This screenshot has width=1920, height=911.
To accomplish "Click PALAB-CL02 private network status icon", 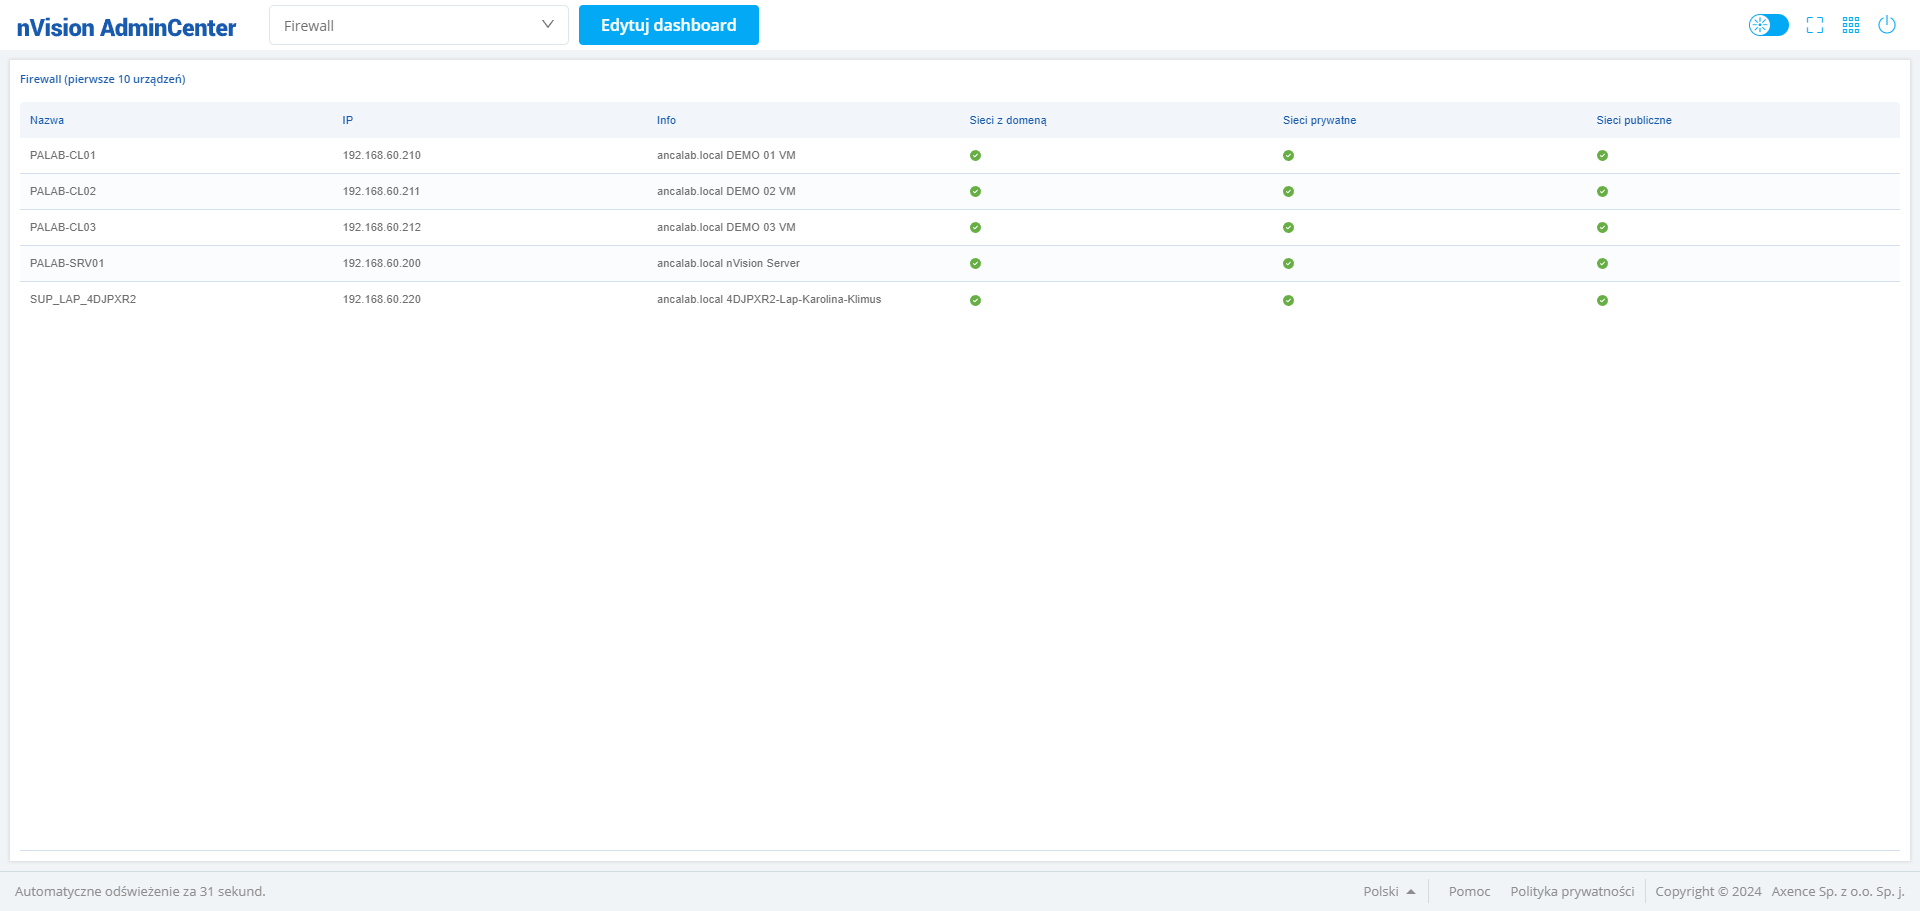I will click(1288, 192).
